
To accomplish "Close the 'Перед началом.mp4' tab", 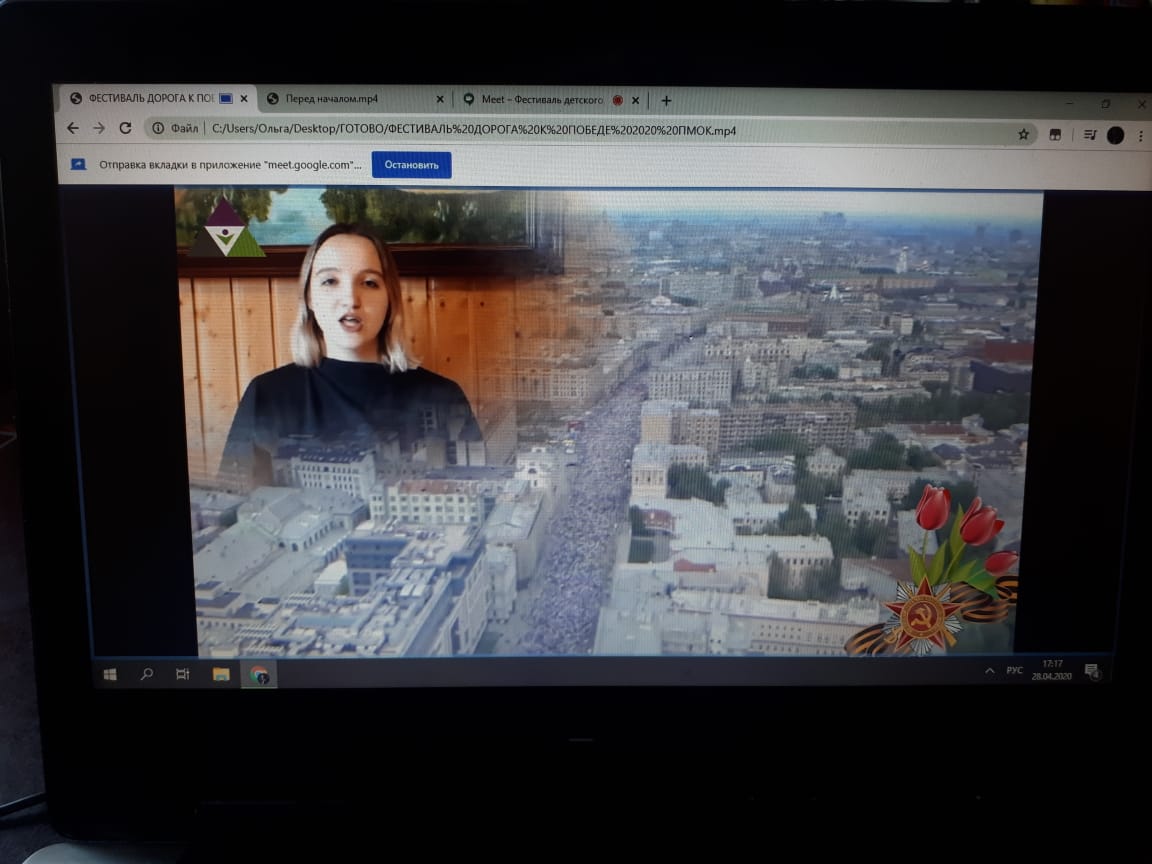I will tap(440, 98).
